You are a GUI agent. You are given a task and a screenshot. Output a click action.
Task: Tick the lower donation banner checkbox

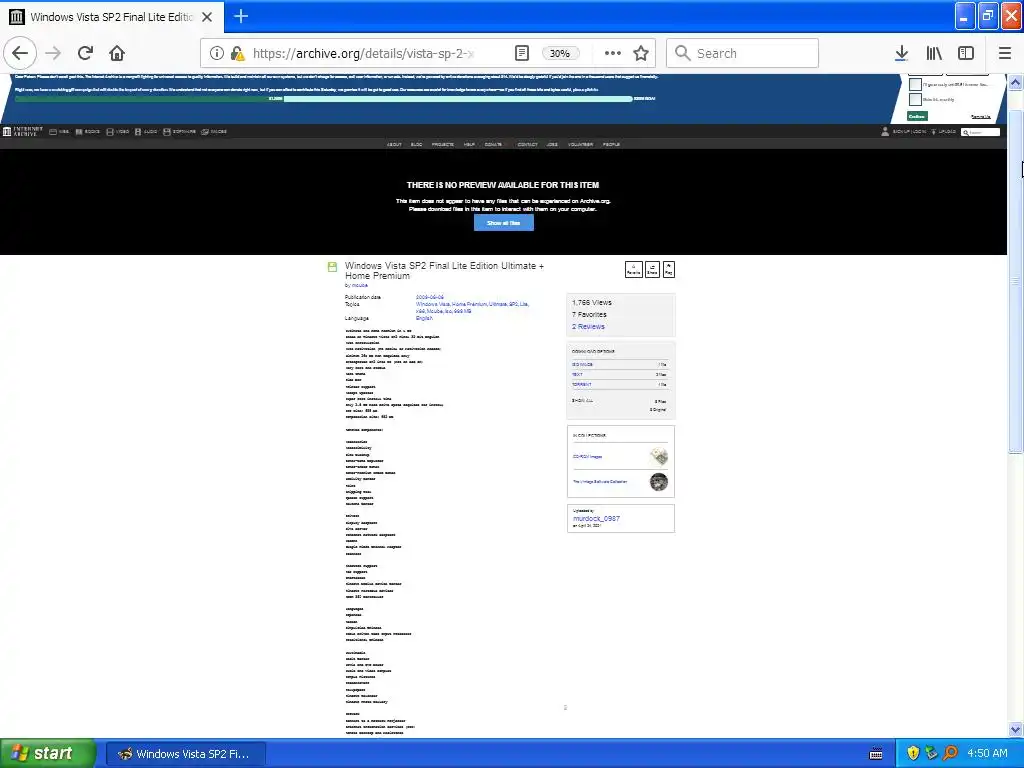pyautogui.click(x=916, y=99)
